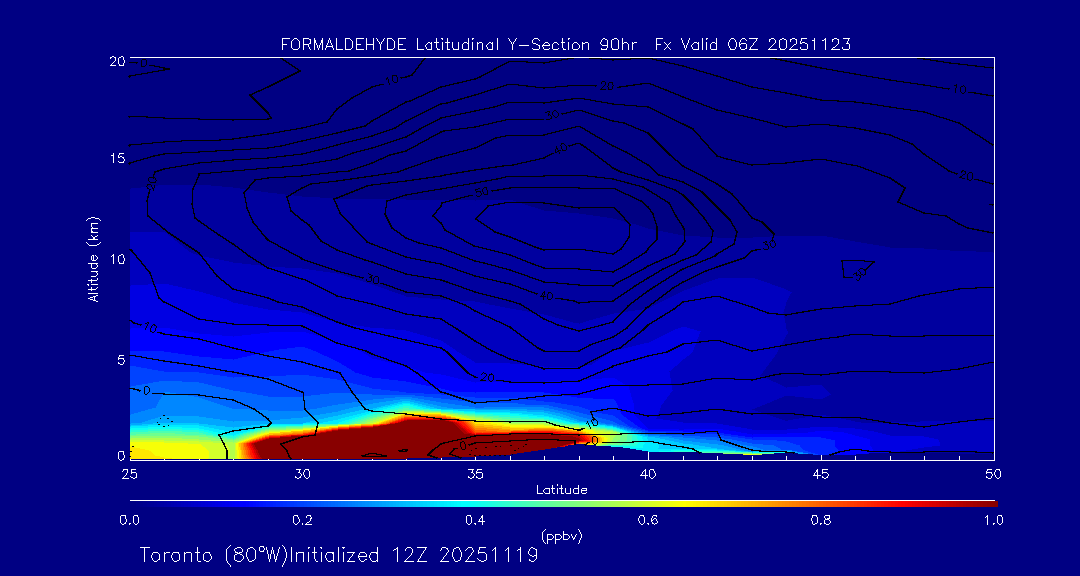1080x576 pixels.
Task: Click the 'Toronto (80°W)' location text
Action: point(212,555)
